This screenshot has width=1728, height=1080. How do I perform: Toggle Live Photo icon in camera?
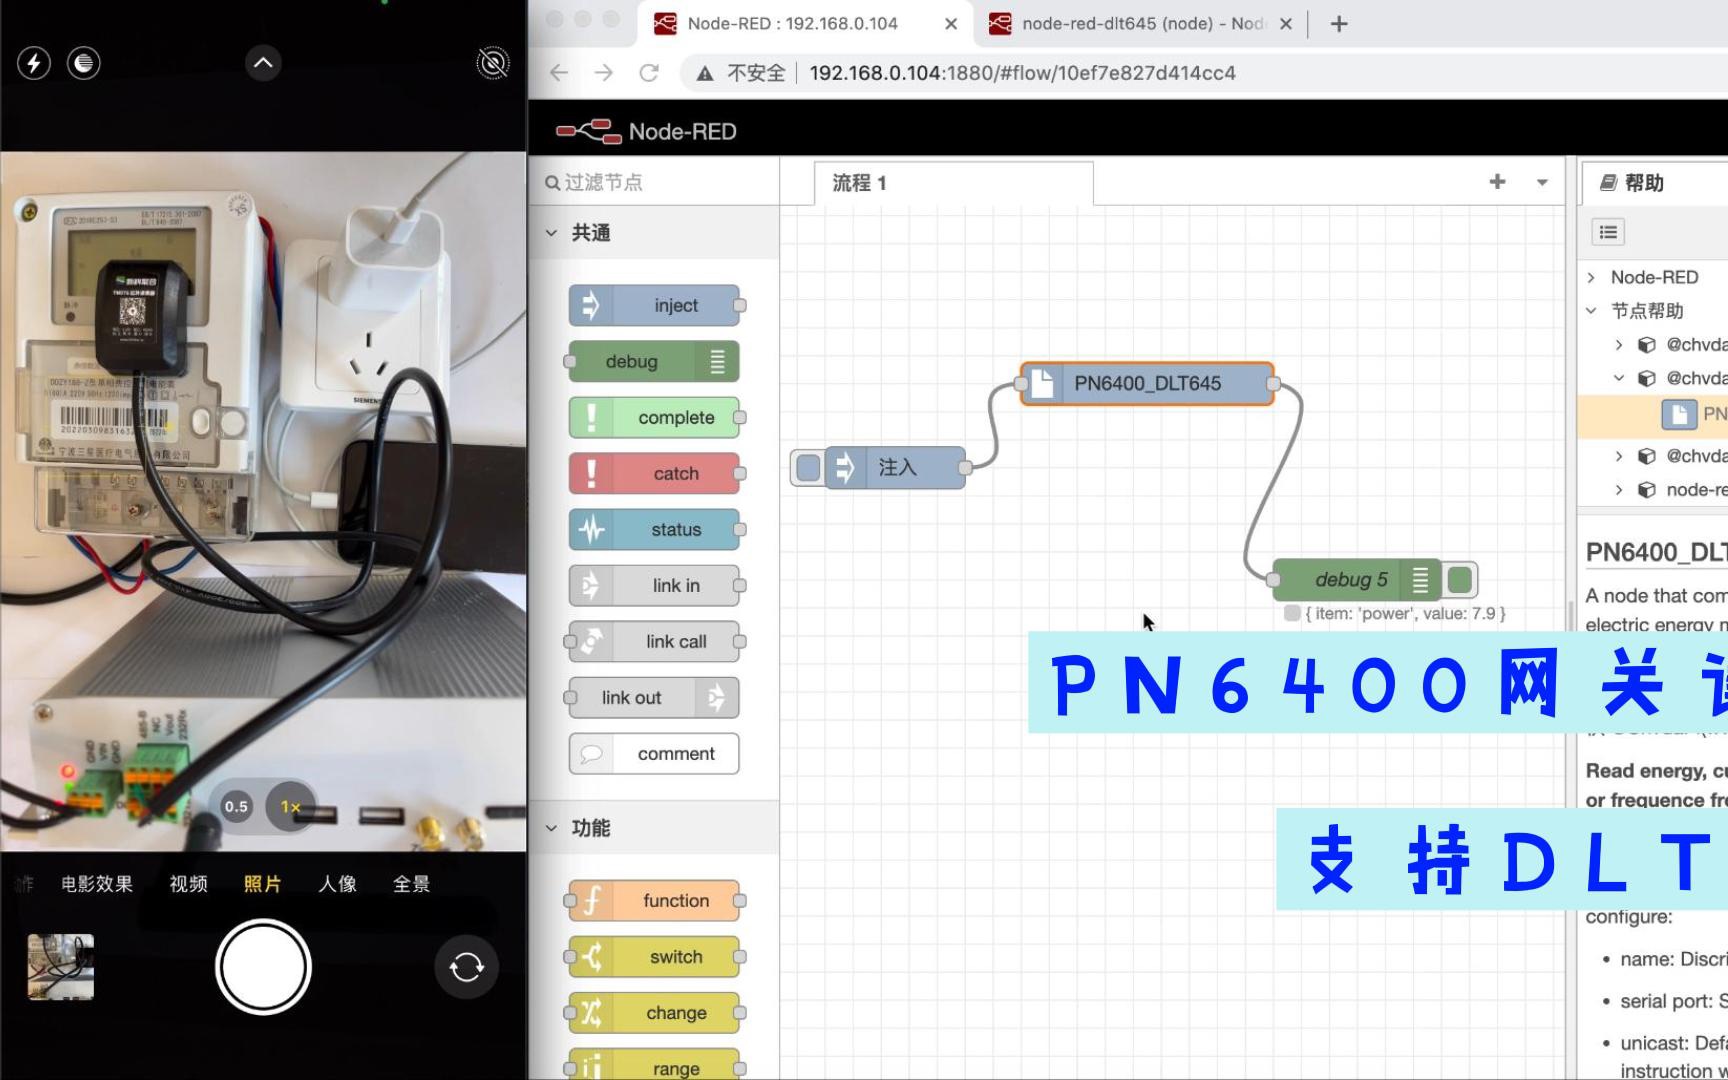[493, 63]
